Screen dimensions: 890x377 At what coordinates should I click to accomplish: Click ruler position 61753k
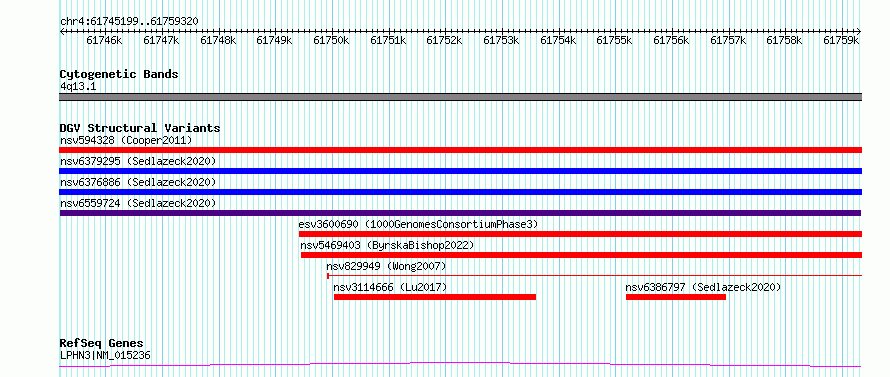pos(501,40)
